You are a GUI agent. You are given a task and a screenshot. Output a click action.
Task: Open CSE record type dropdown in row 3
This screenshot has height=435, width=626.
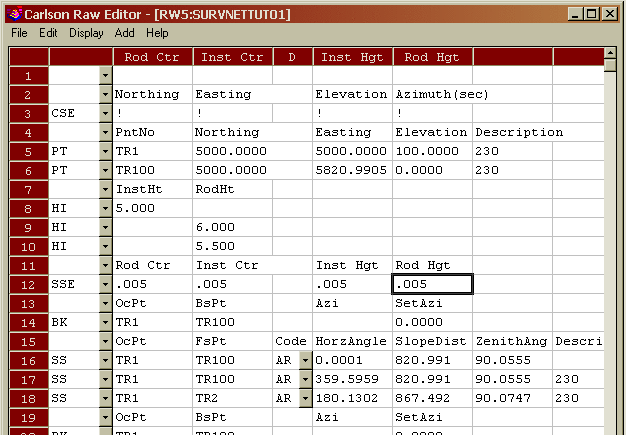(x=105, y=113)
